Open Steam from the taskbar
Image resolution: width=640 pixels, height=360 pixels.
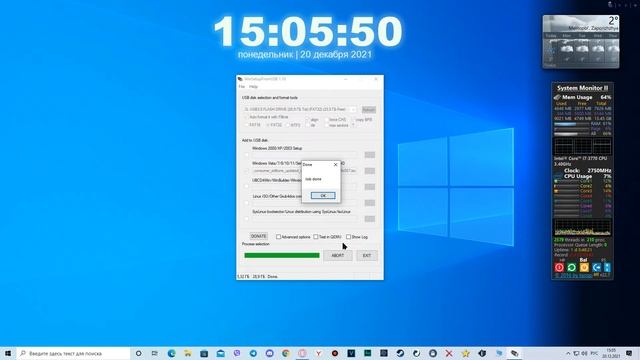(400, 353)
